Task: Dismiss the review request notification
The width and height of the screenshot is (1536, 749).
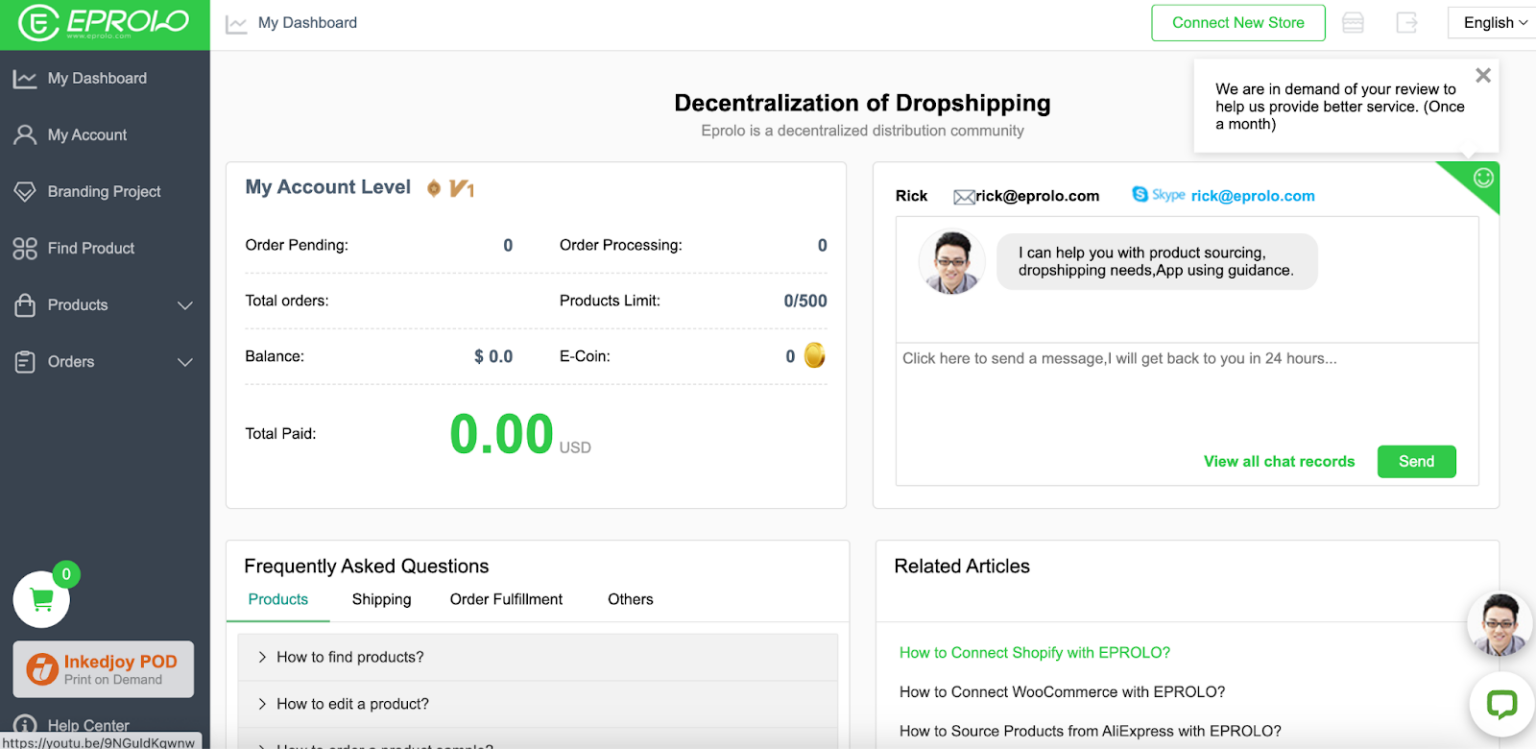Action: [1483, 74]
